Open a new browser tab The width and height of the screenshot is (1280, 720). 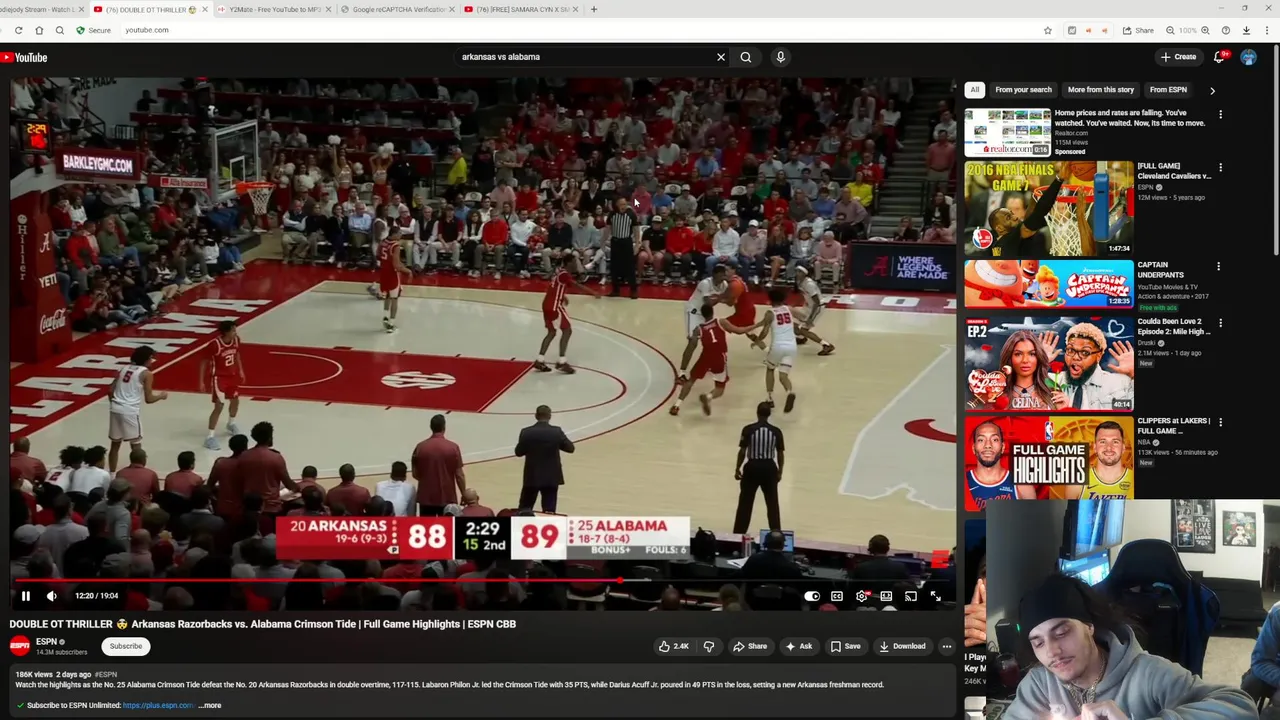click(594, 9)
